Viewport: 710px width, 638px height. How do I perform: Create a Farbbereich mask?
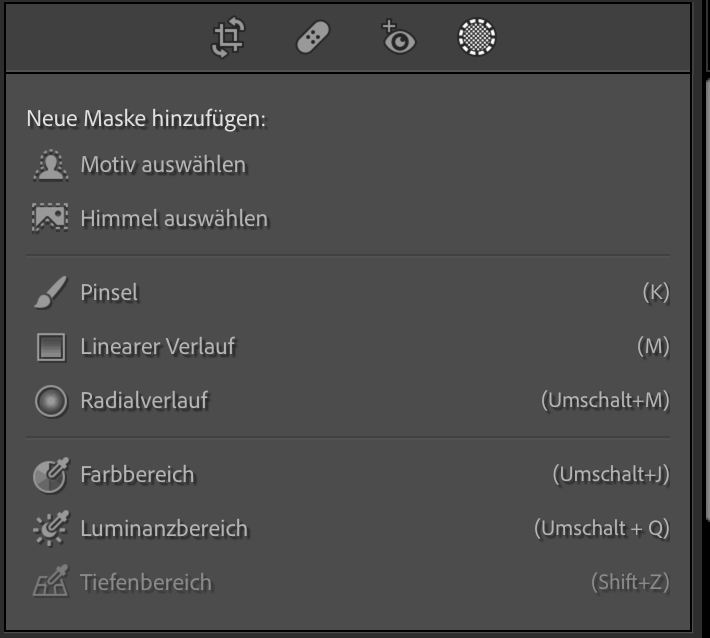tap(348, 475)
